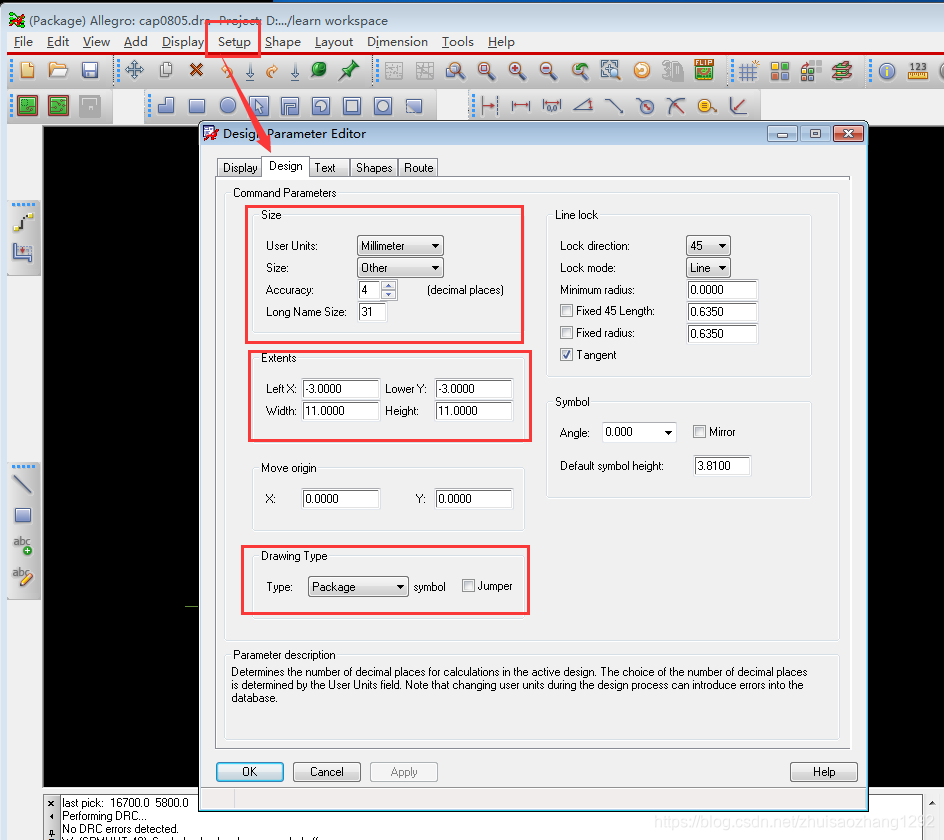Click the Zoom In magnifier icon
This screenshot has height=840, width=944.
tap(517, 70)
